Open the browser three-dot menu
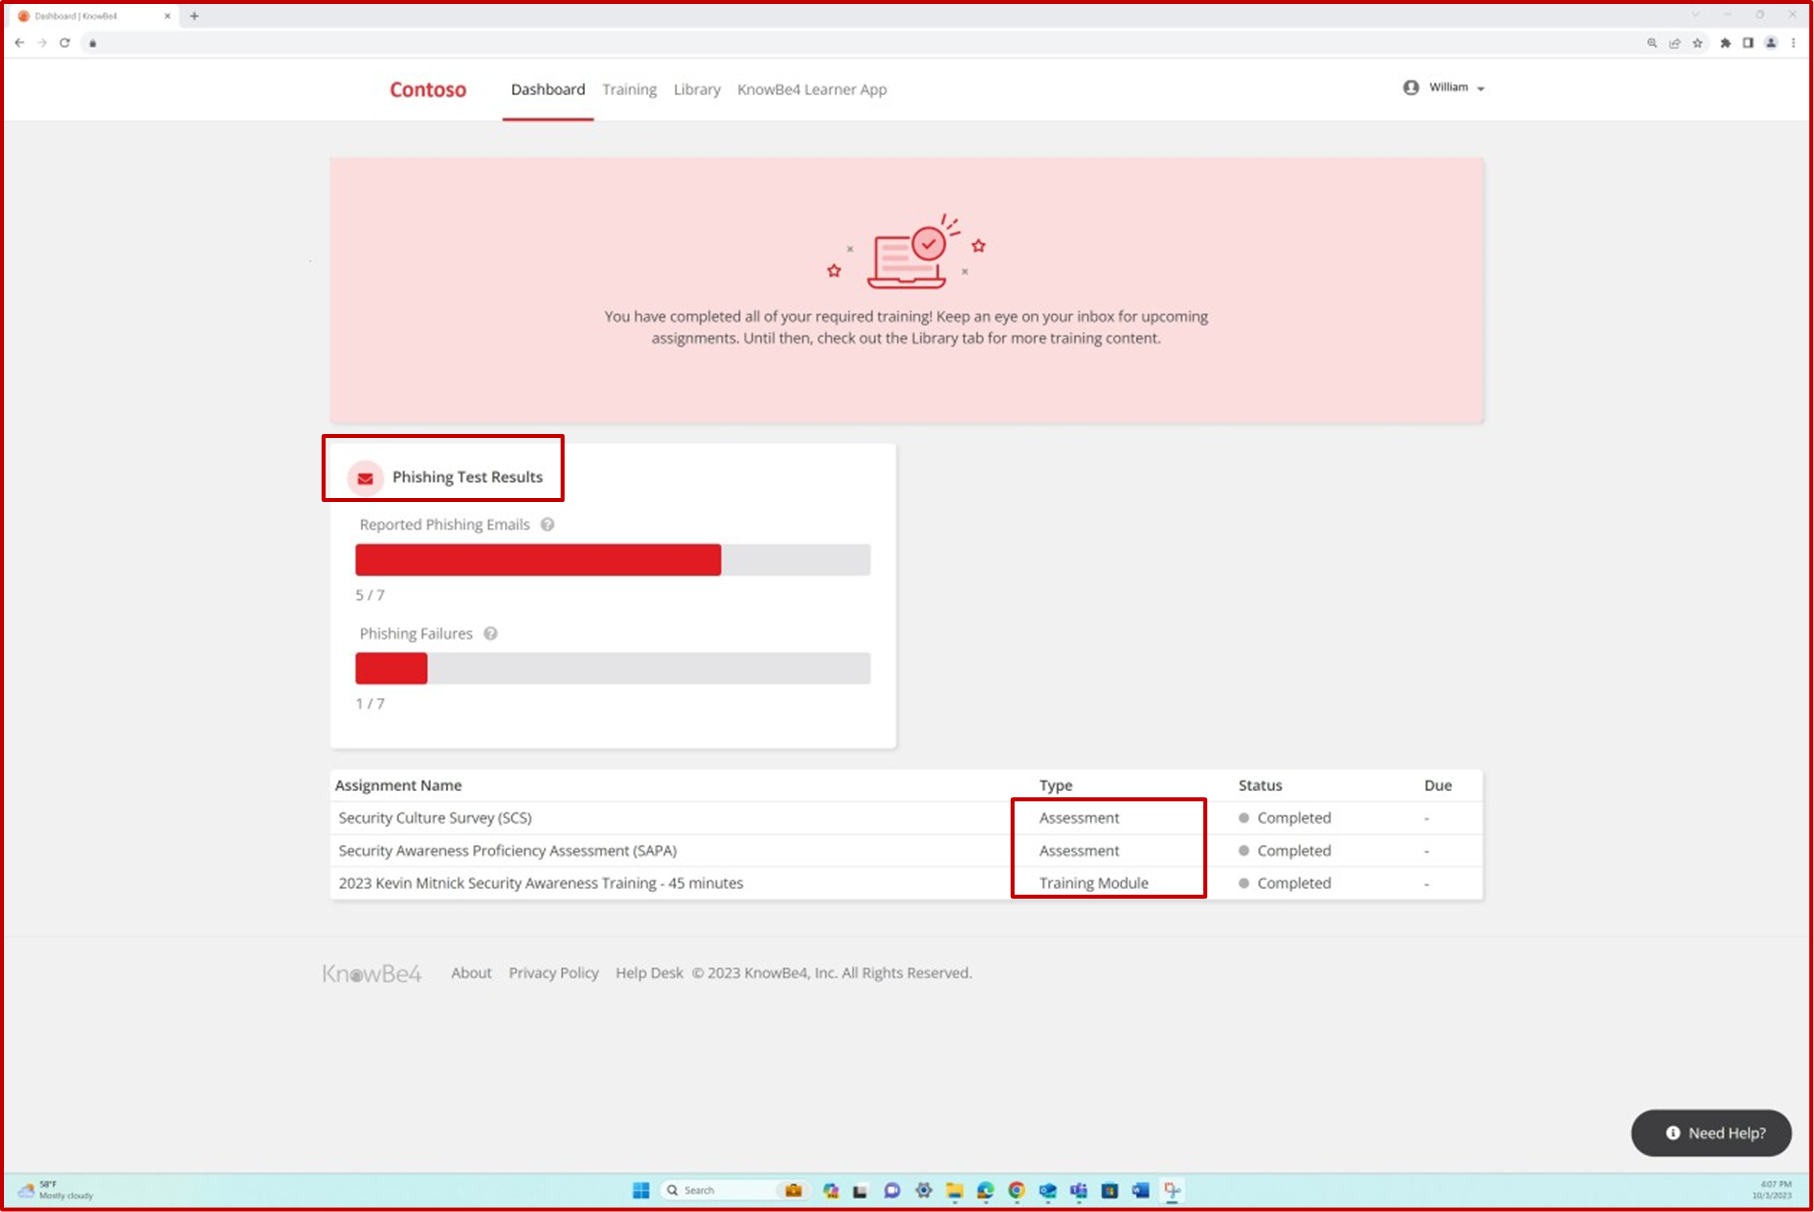1814x1212 pixels. pos(1793,43)
